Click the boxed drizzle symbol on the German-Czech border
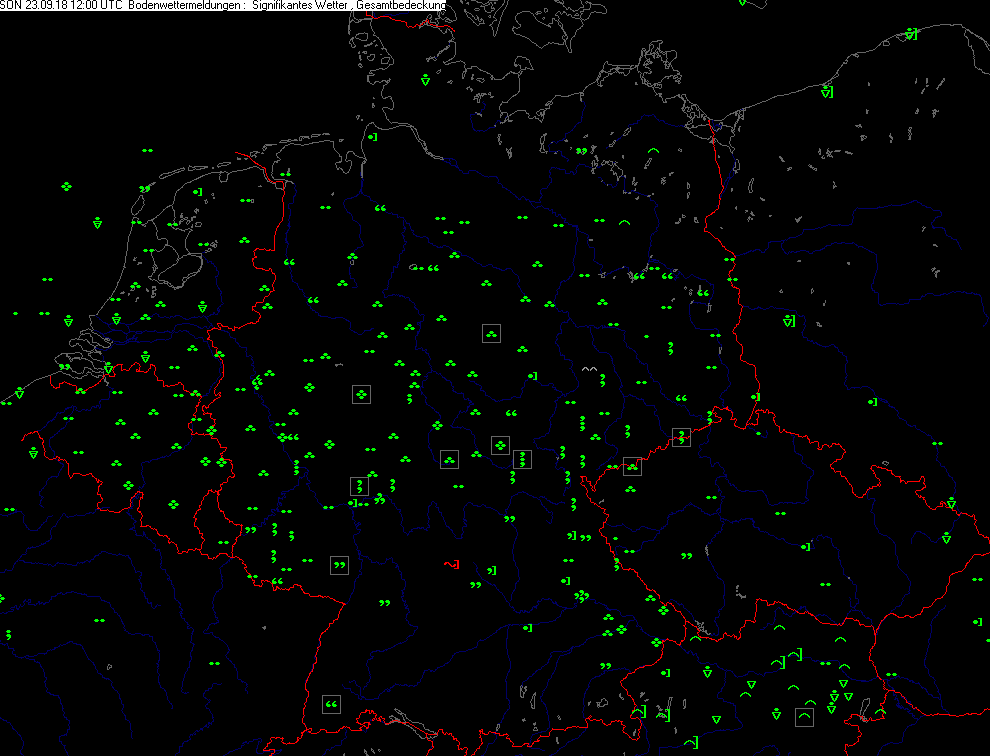The image size is (990, 756). (x=682, y=437)
